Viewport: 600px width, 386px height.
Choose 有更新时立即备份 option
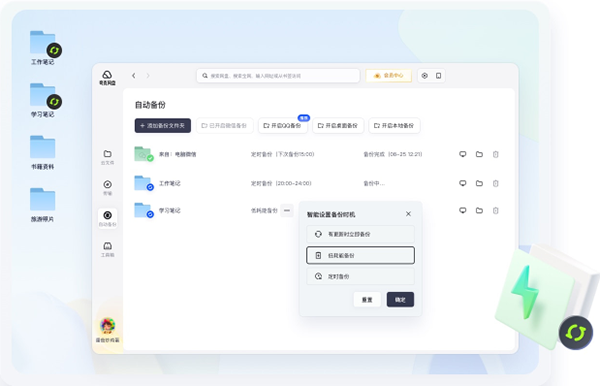(x=360, y=234)
